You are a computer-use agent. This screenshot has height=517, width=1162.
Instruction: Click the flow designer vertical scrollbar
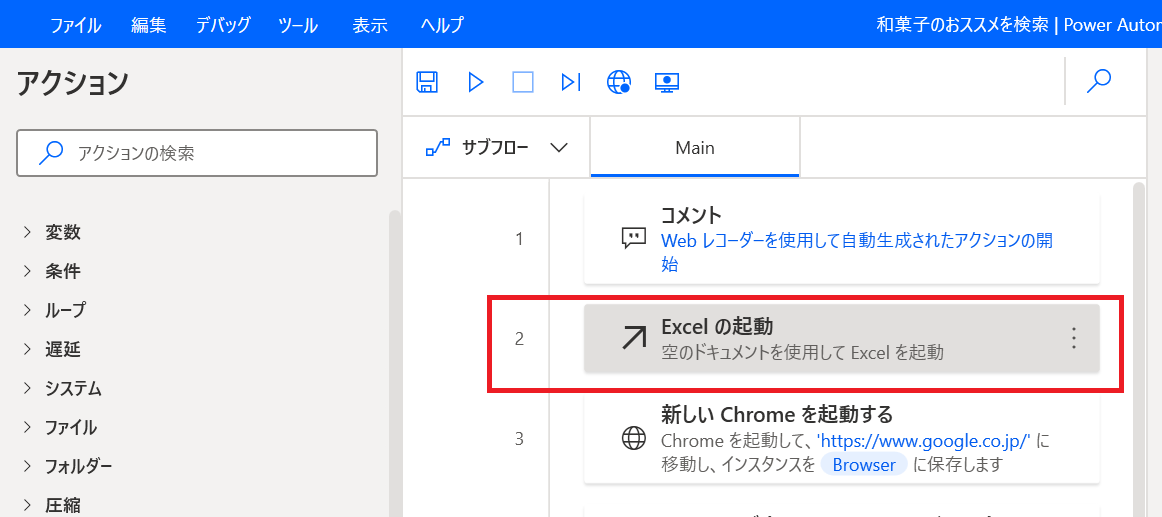click(1140, 348)
